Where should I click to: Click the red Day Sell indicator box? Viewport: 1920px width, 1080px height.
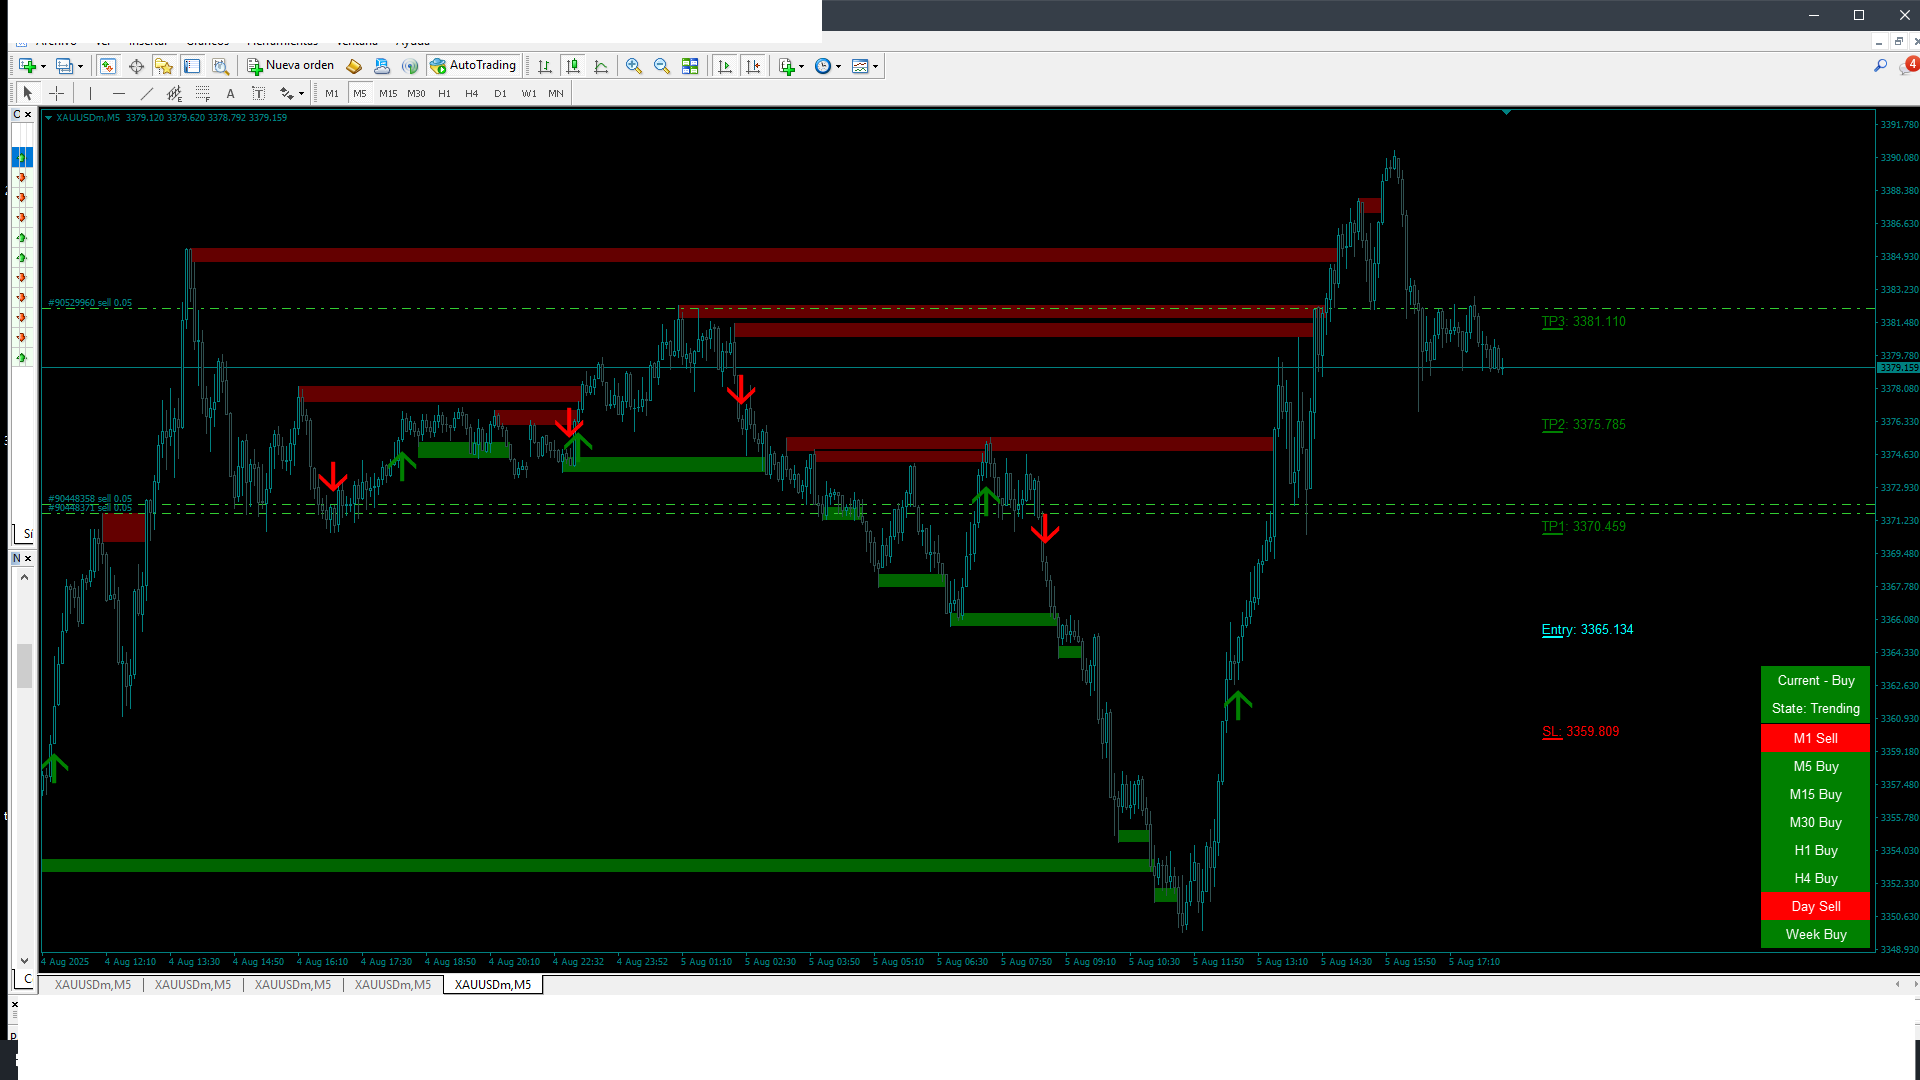point(1815,906)
